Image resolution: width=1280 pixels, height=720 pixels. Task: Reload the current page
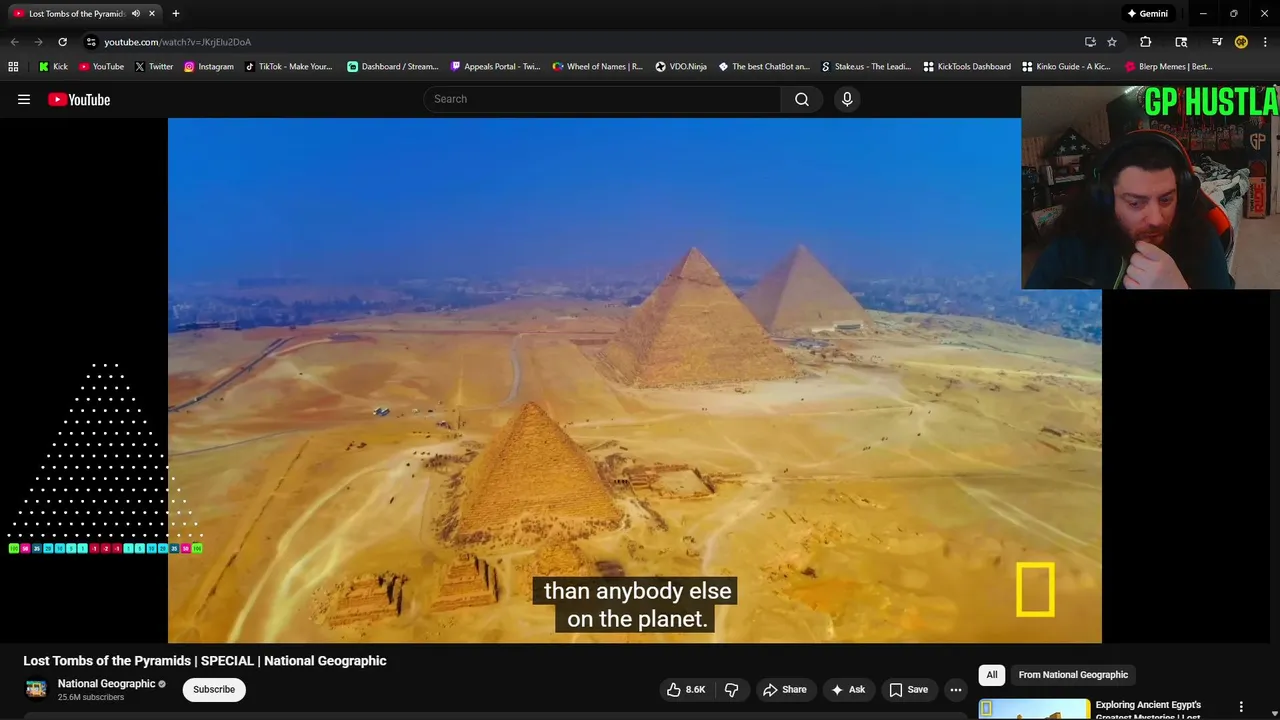click(62, 42)
